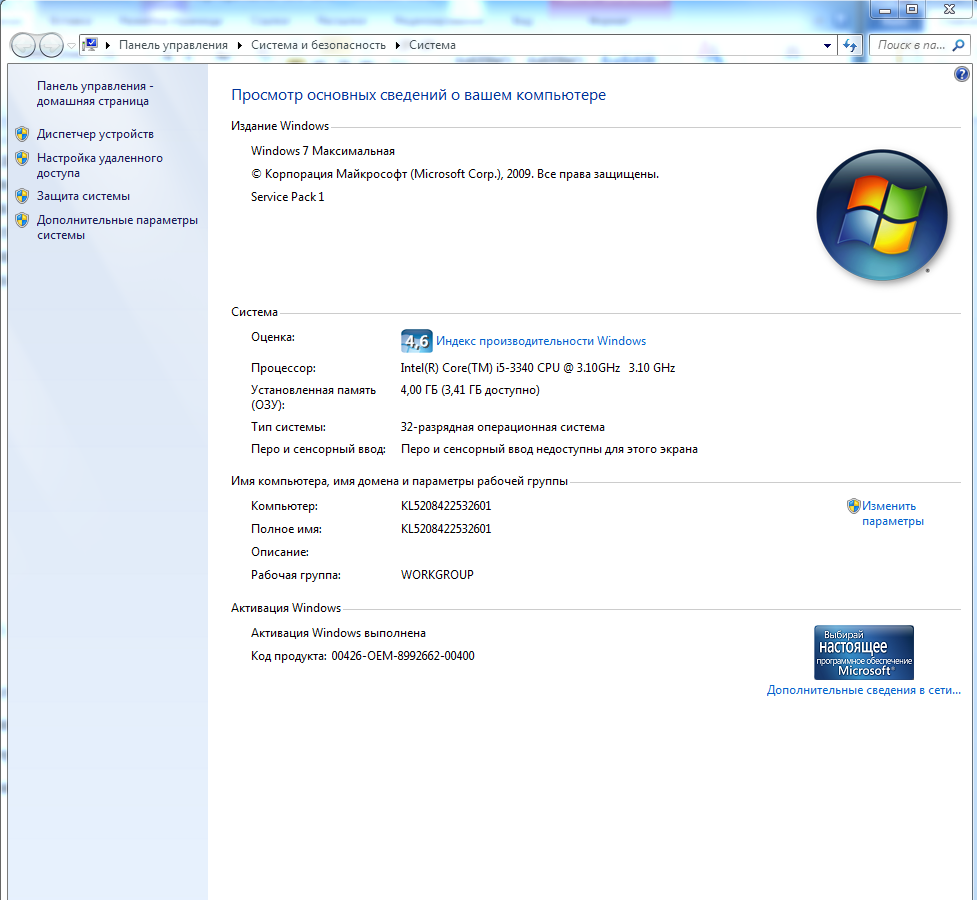
Task: Select 4,00 ГБ installed memory value
Action: tap(470, 390)
